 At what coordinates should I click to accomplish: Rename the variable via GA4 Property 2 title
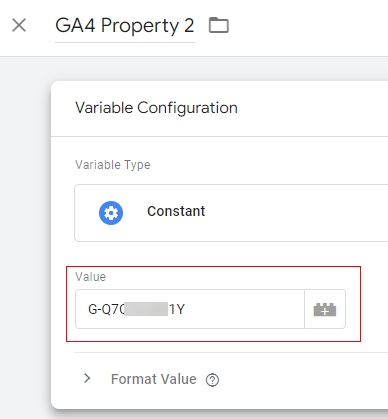(125, 26)
